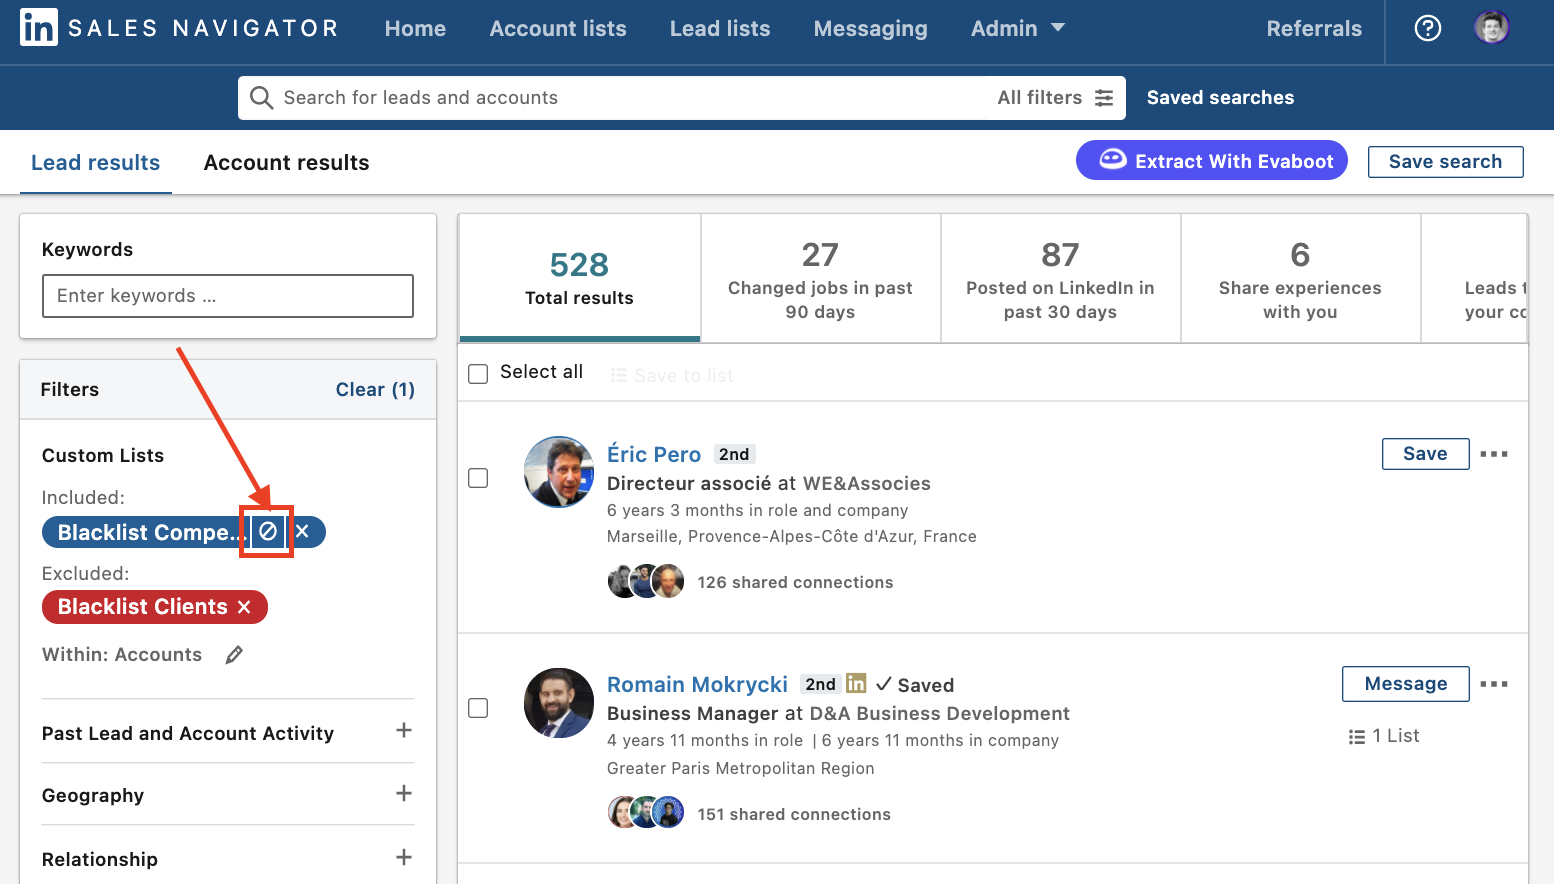This screenshot has width=1554, height=884.
Task: Check the box for Romain Mokrycki
Action: [x=478, y=708]
